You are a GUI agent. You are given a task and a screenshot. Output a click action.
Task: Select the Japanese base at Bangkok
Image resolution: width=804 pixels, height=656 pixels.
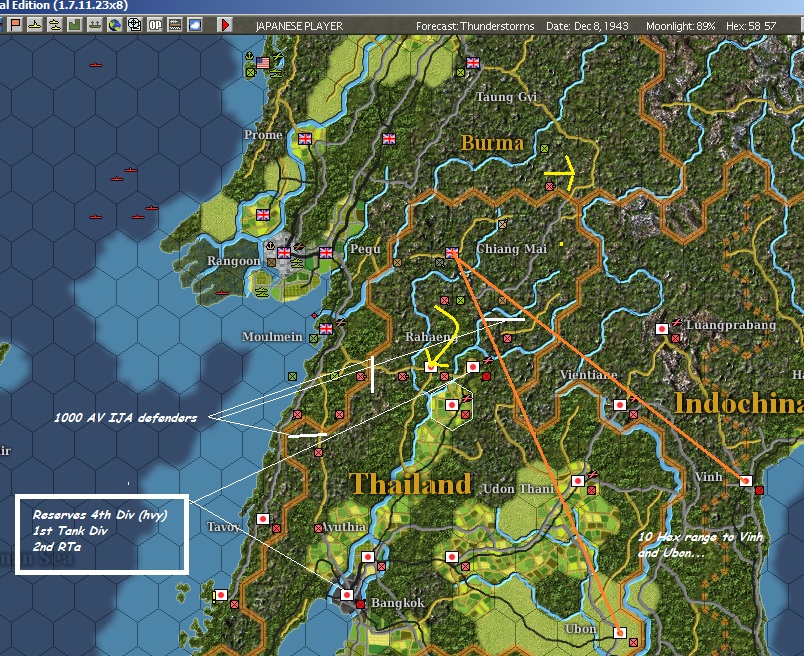point(347,595)
